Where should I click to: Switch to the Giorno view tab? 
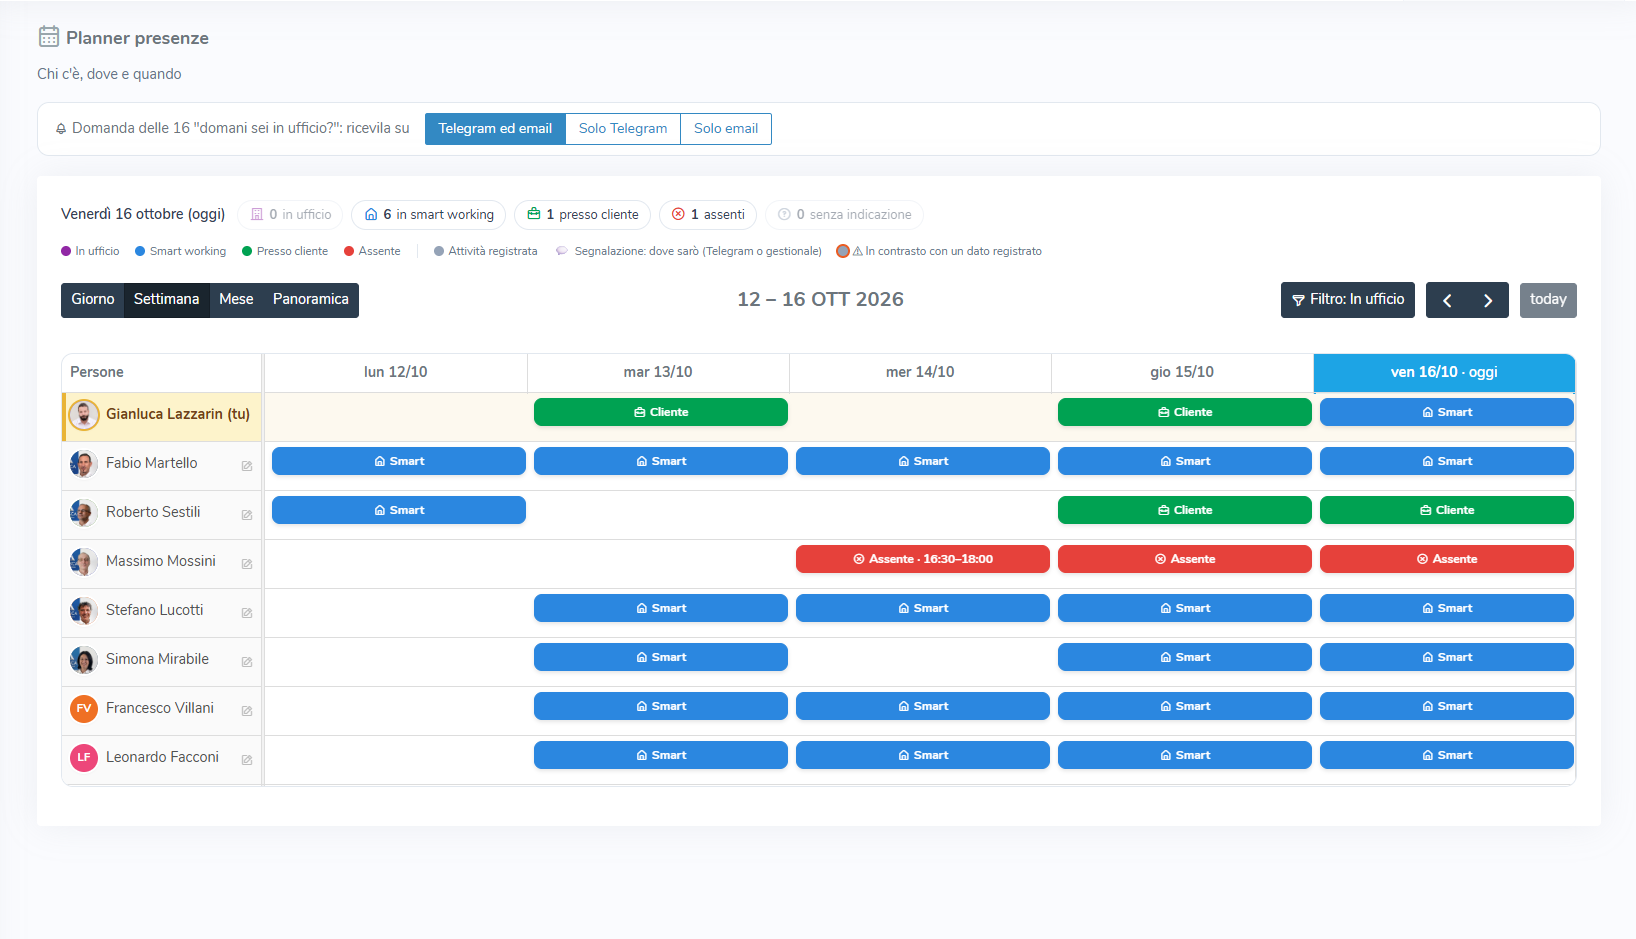click(92, 300)
